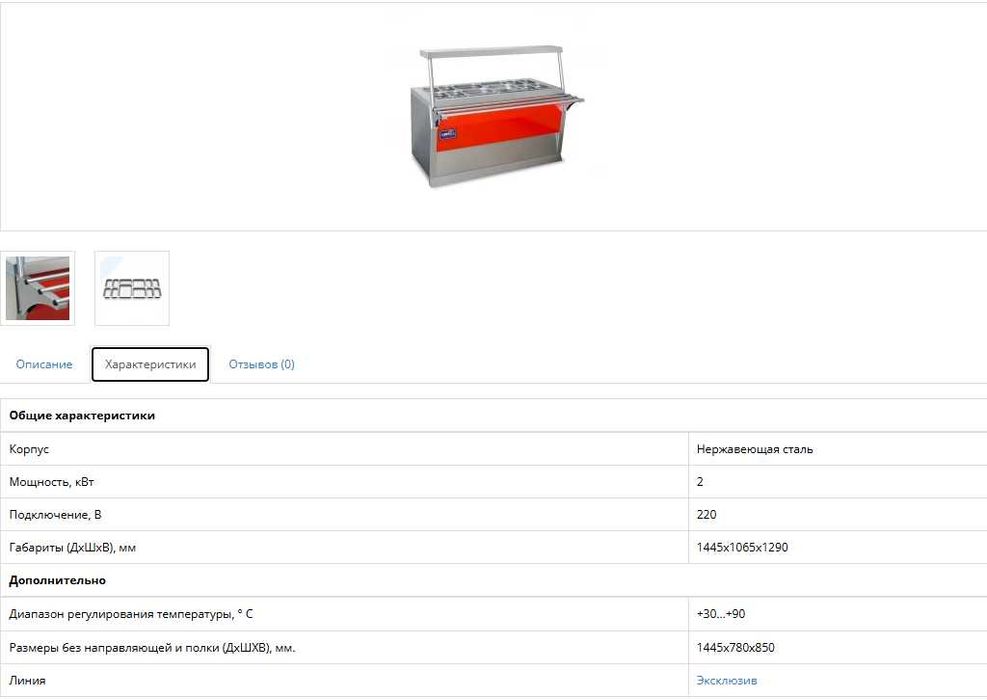Click the 1445x1065x1290 dimensions value
Image resolution: width=987 pixels, height=700 pixels.
(742, 548)
